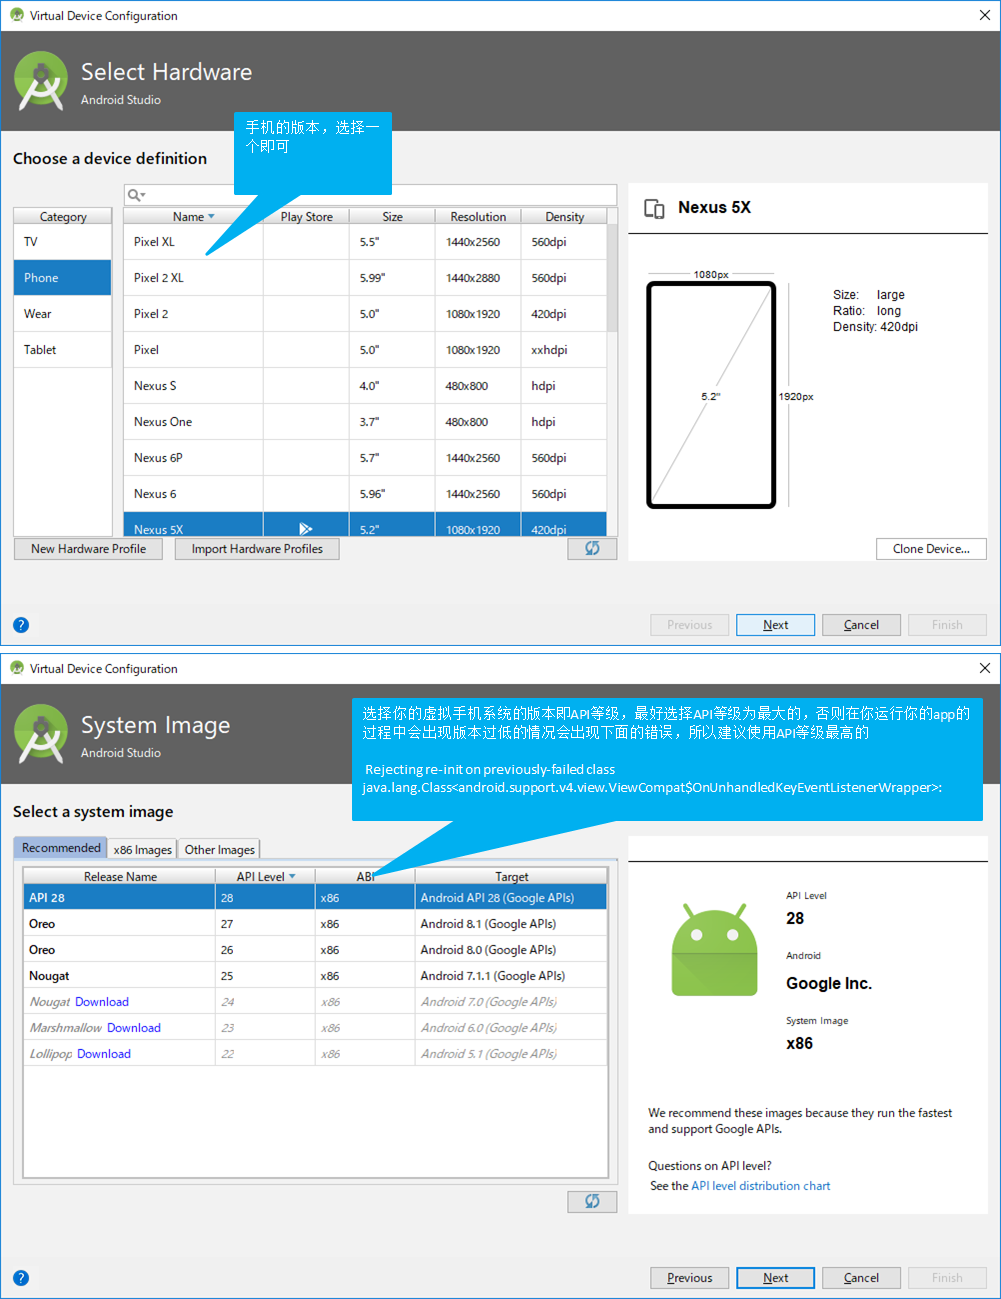The height and width of the screenshot is (1299, 1001).
Task: Select Tablet category
Action: point(62,350)
